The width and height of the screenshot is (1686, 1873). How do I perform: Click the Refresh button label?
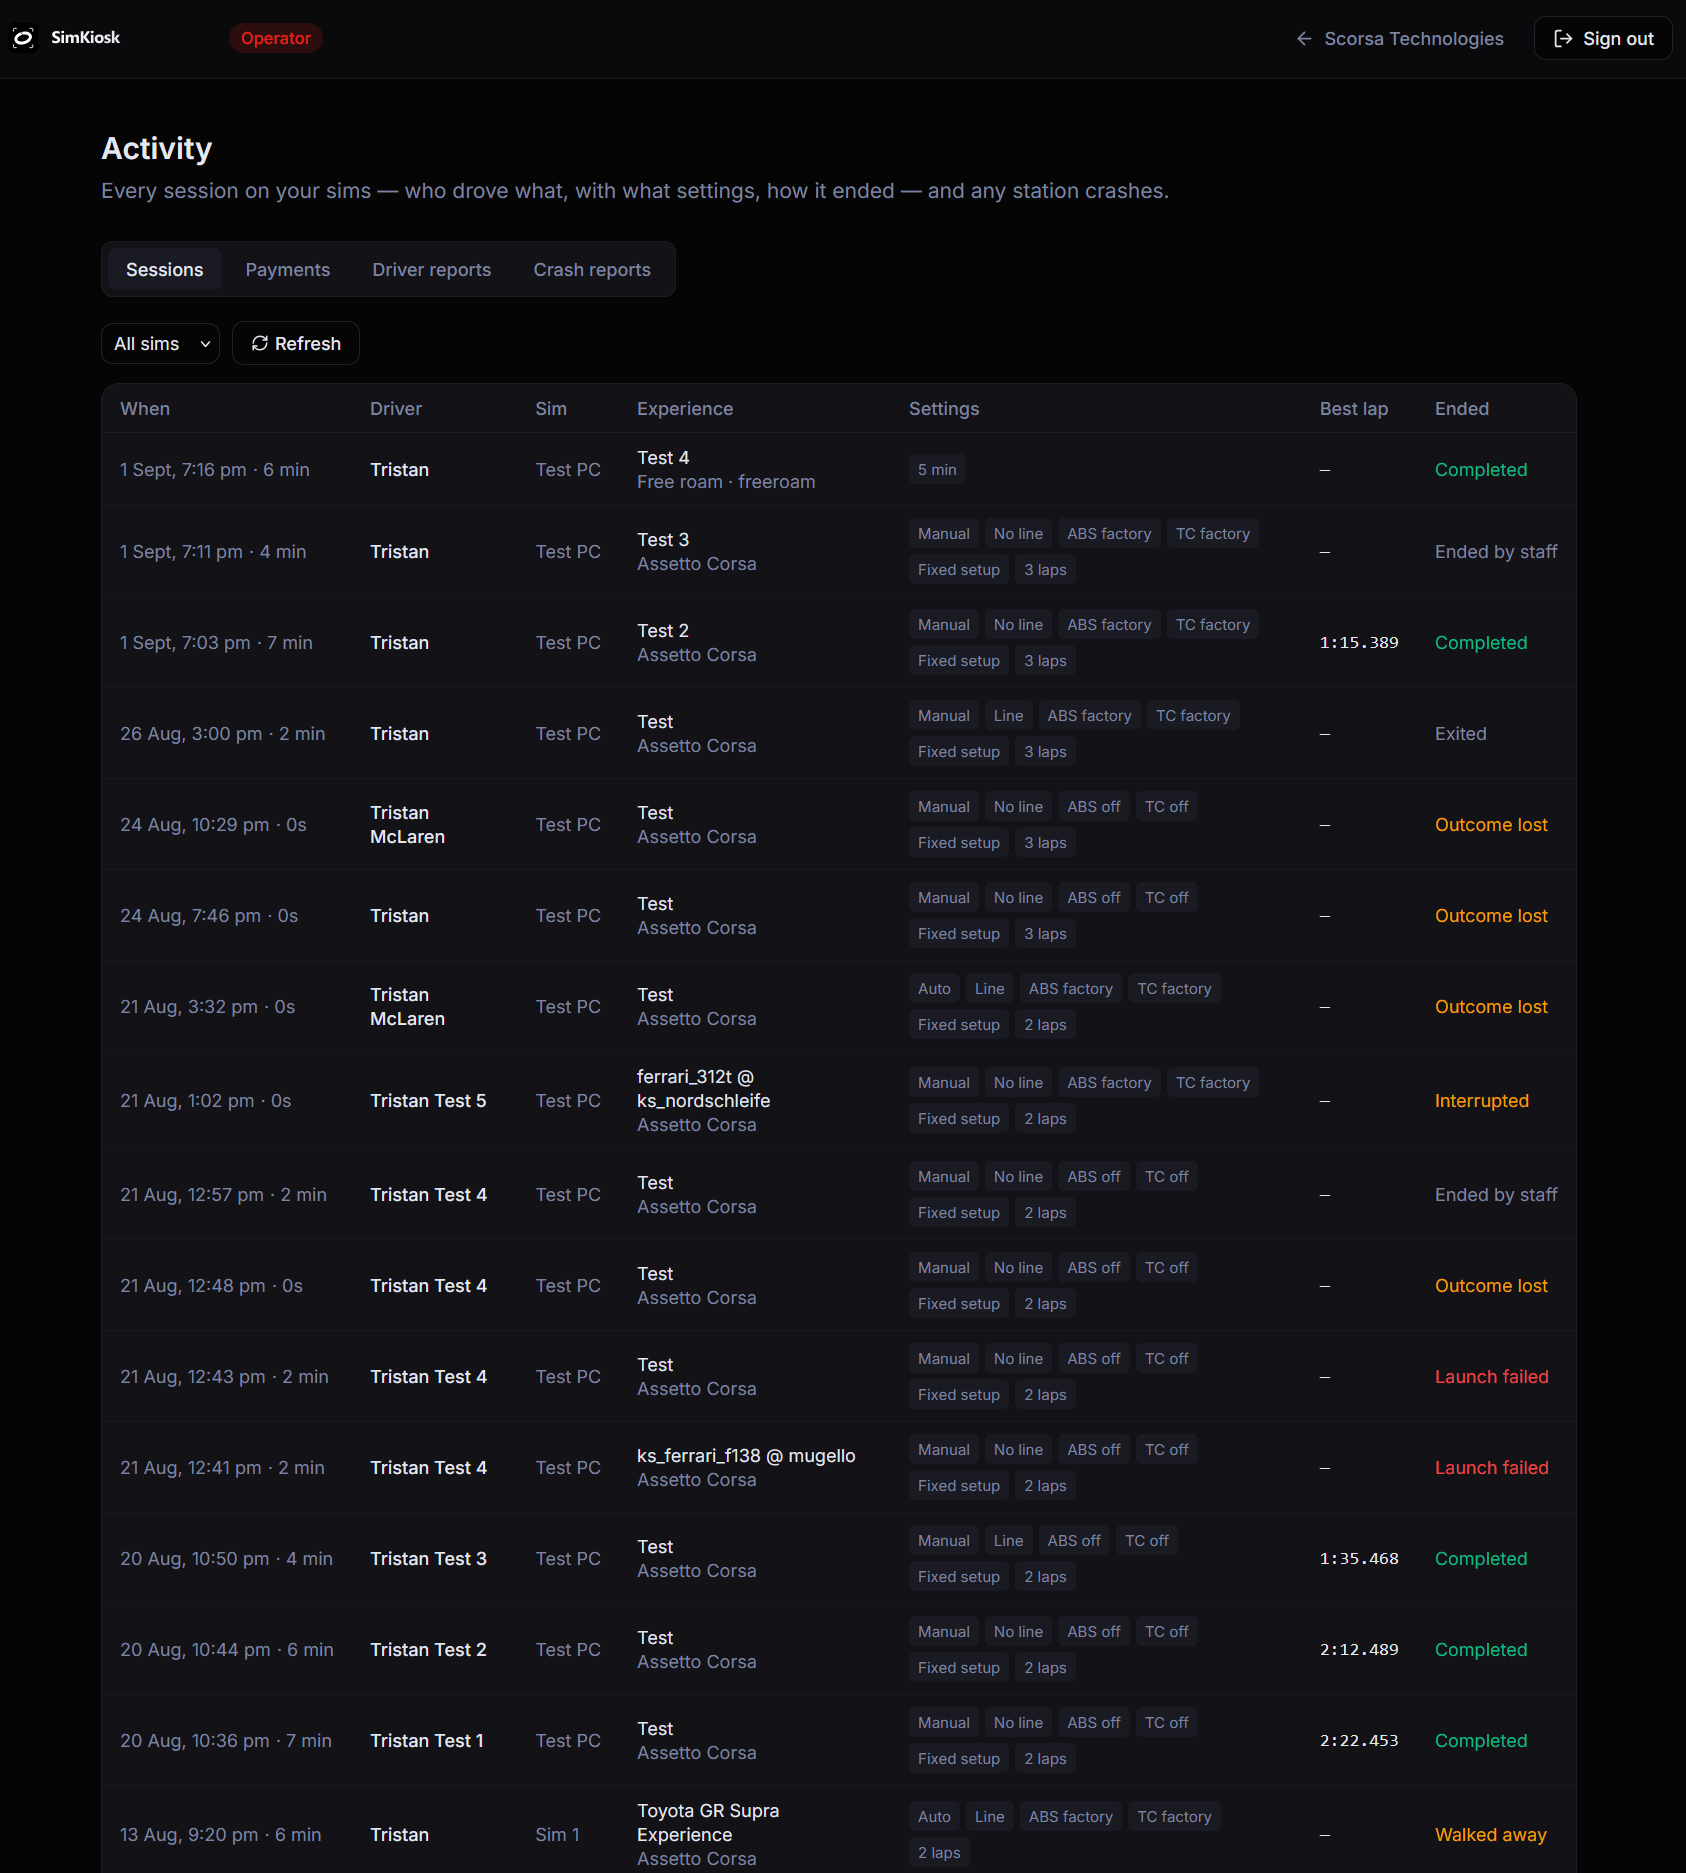pos(308,343)
